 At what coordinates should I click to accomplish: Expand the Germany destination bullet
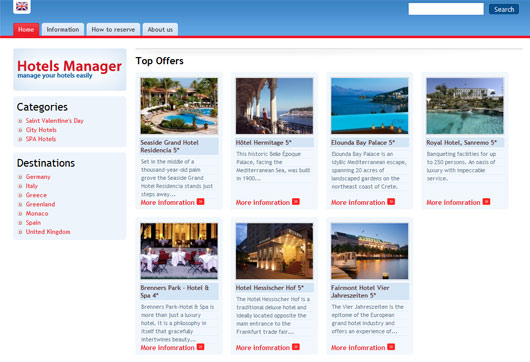point(20,177)
